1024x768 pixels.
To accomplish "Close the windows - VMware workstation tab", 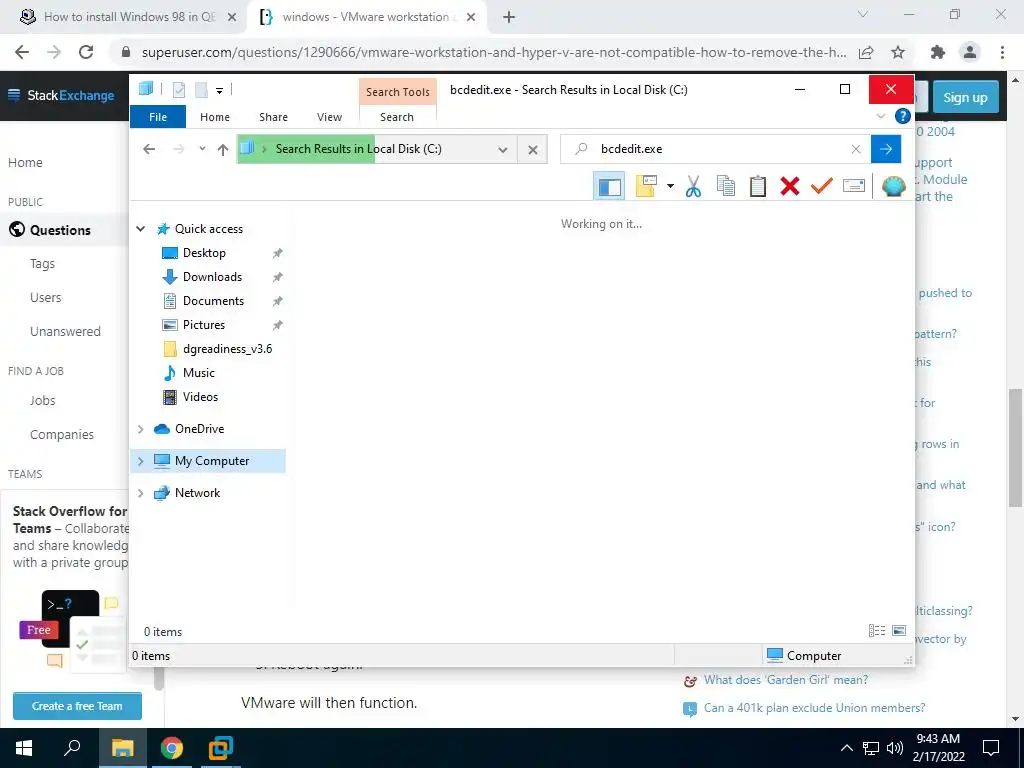I will [x=471, y=18].
